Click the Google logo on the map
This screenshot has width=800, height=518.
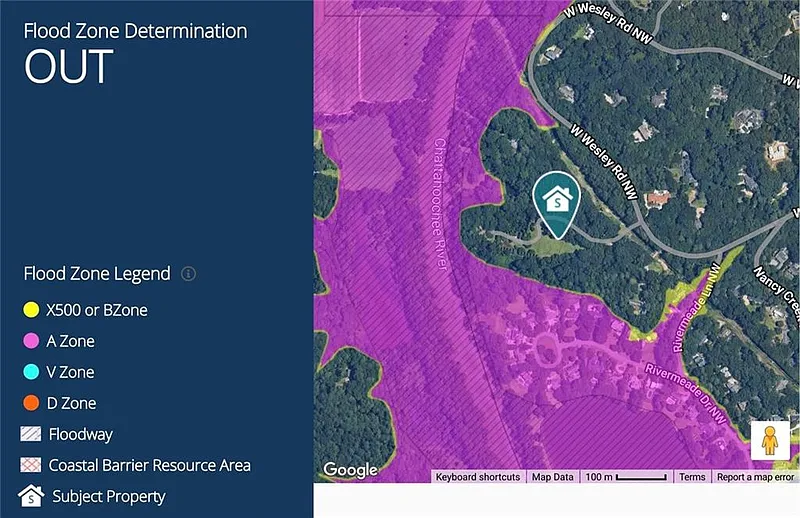point(351,470)
